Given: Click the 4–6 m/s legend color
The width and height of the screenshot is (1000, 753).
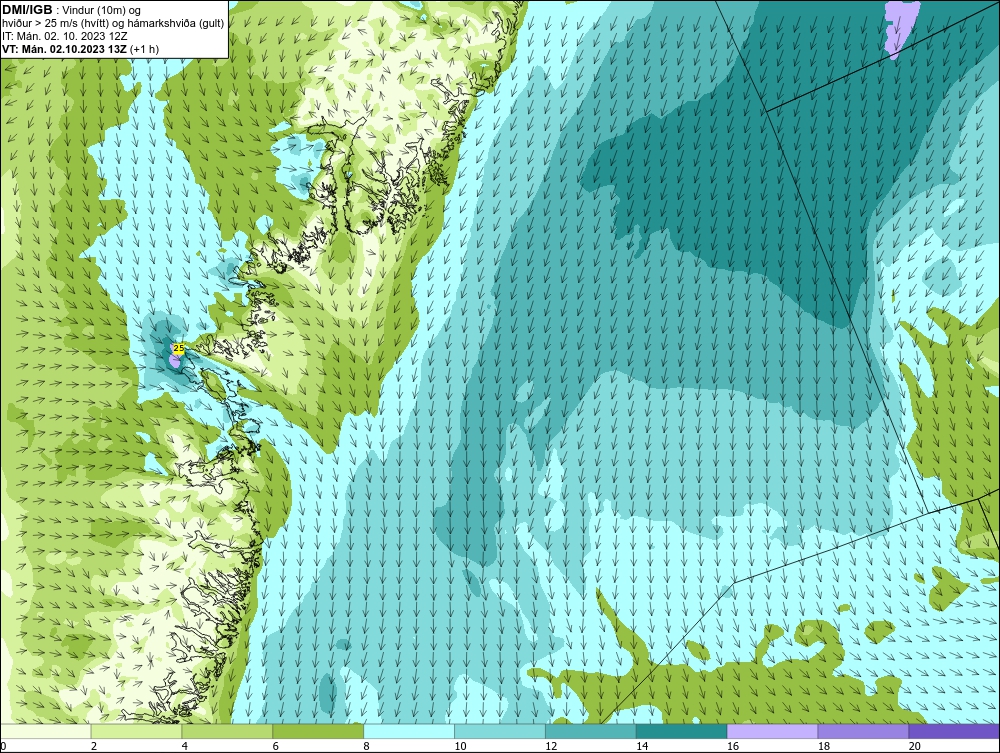Looking at the screenshot, I should point(227,731).
